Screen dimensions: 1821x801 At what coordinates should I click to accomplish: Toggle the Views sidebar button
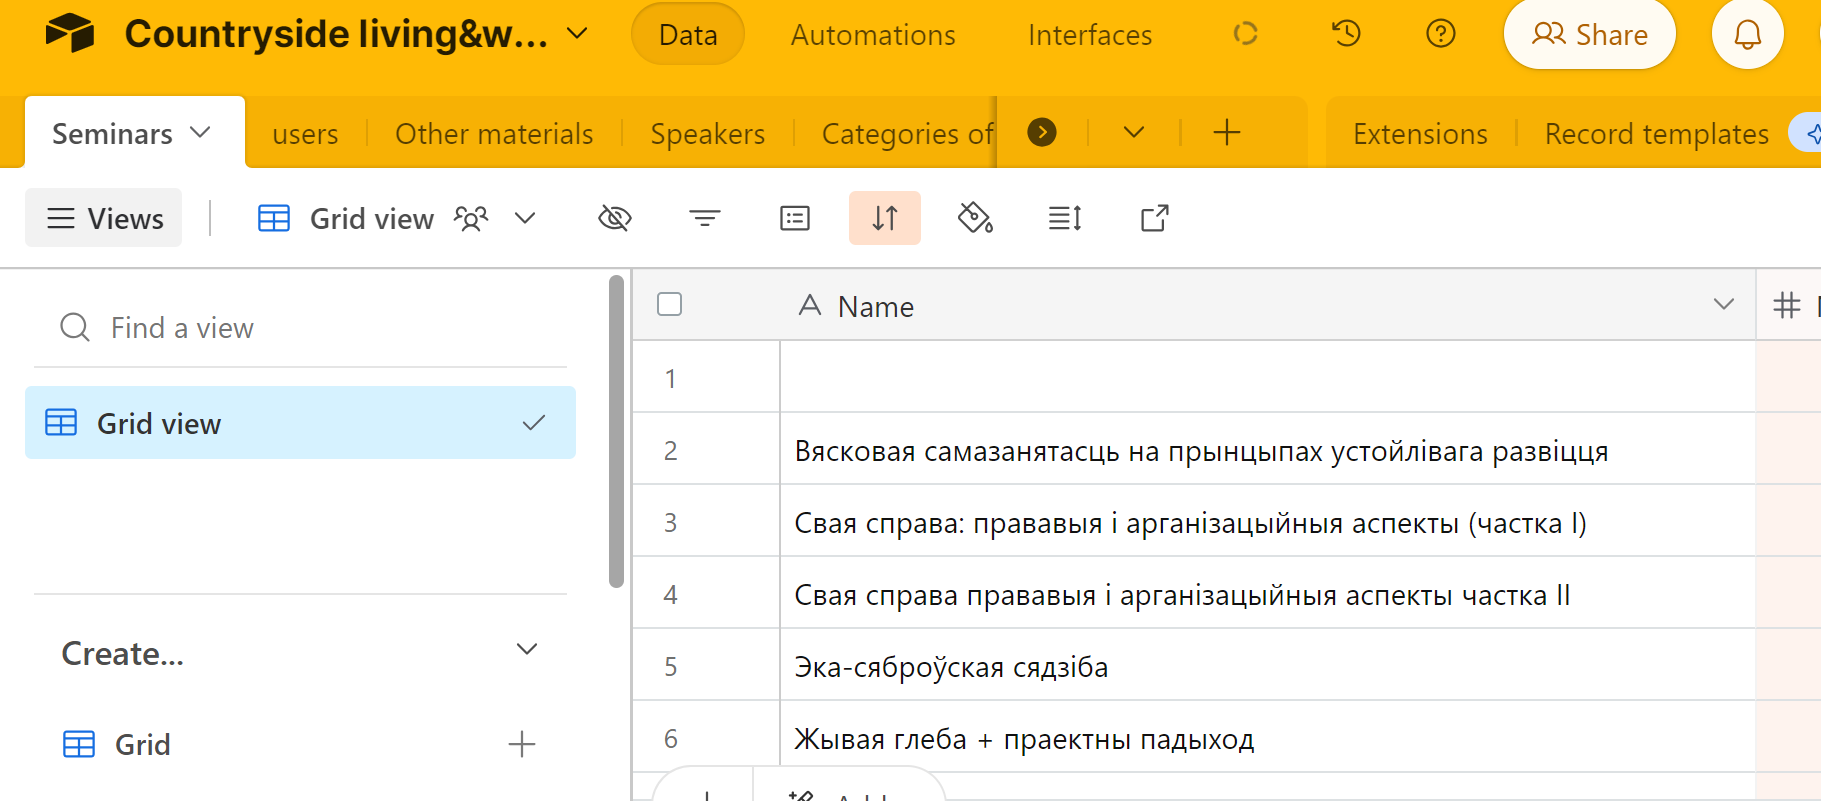click(104, 218)
